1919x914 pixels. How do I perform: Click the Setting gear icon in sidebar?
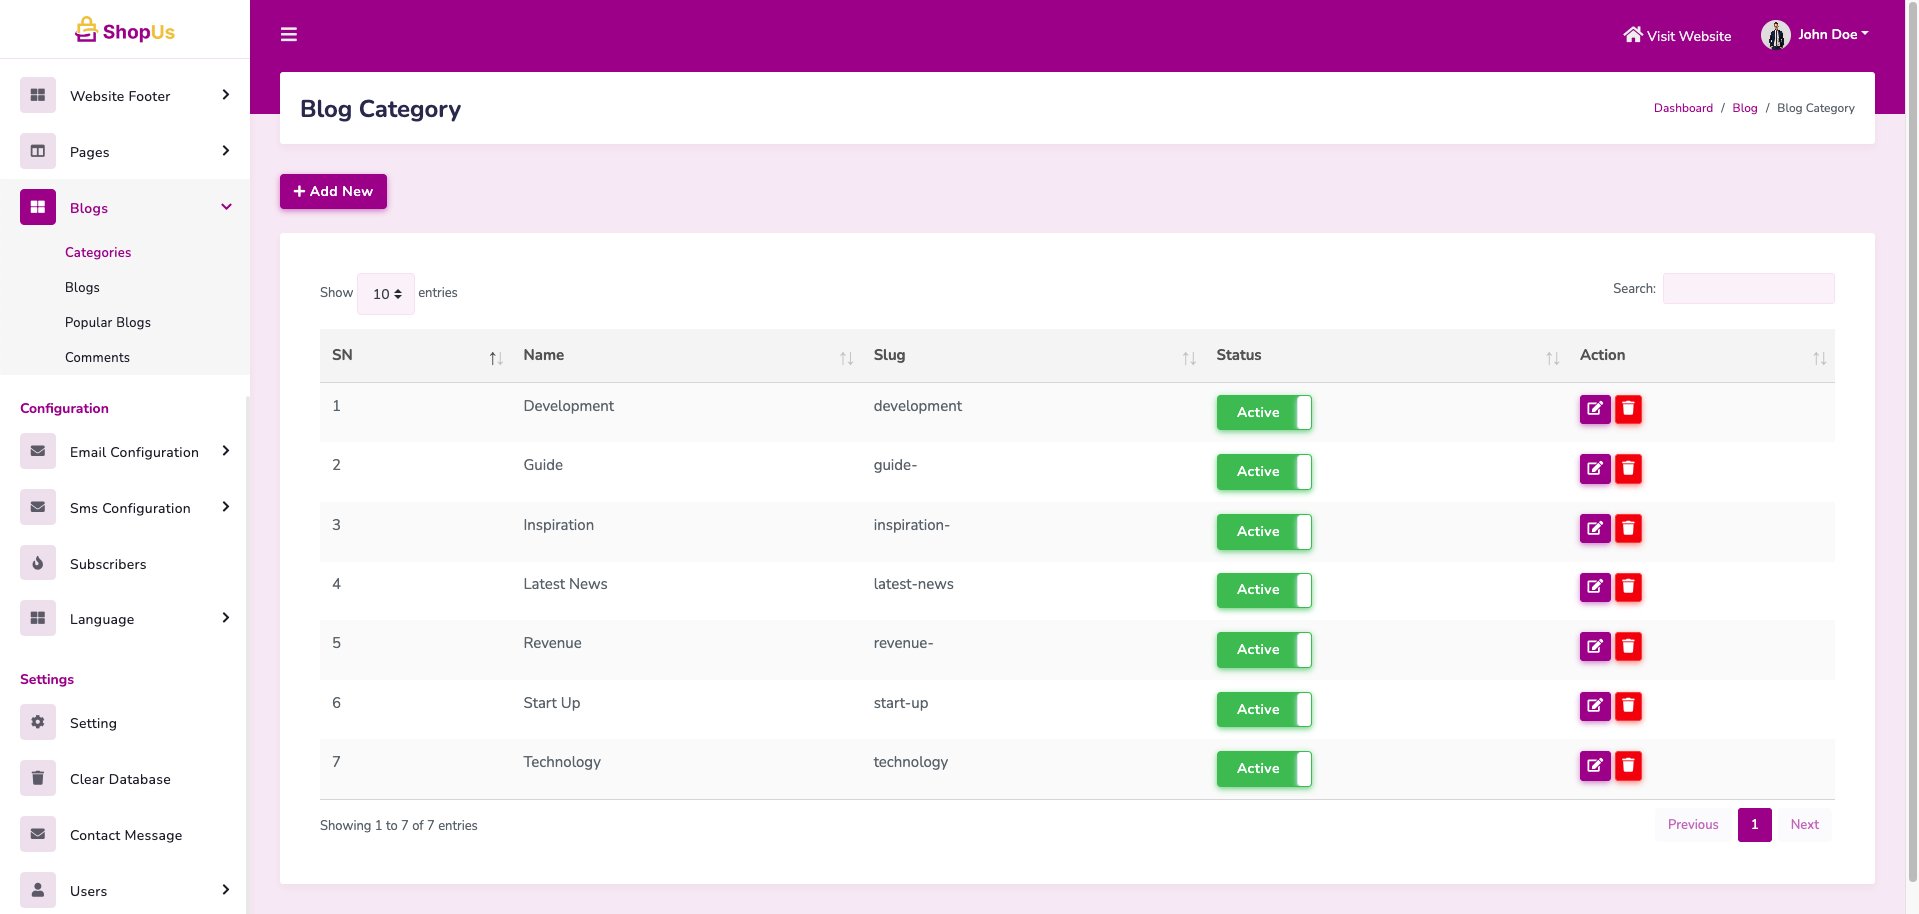pyautogui.click(x=38, y=722)
